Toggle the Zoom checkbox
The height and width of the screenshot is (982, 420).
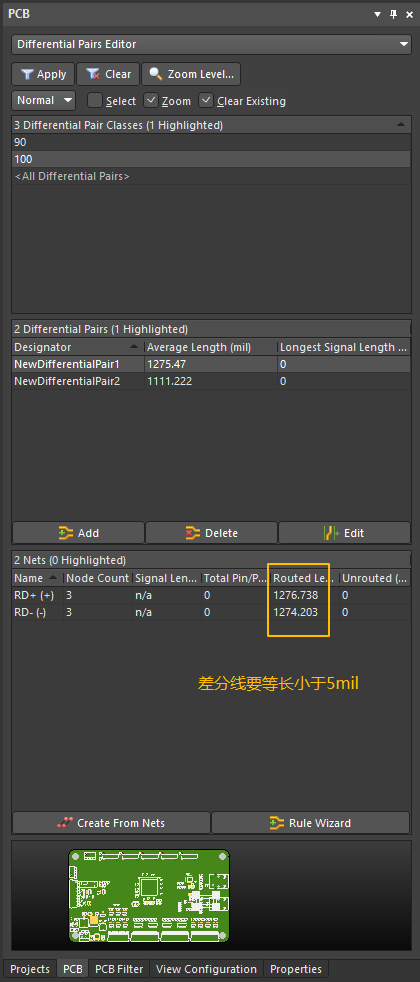click(150, 100)
